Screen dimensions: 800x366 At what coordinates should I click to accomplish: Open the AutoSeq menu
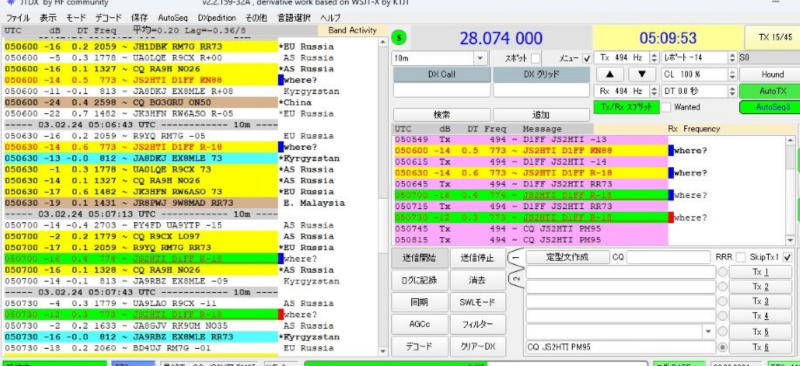click(172, 18)
